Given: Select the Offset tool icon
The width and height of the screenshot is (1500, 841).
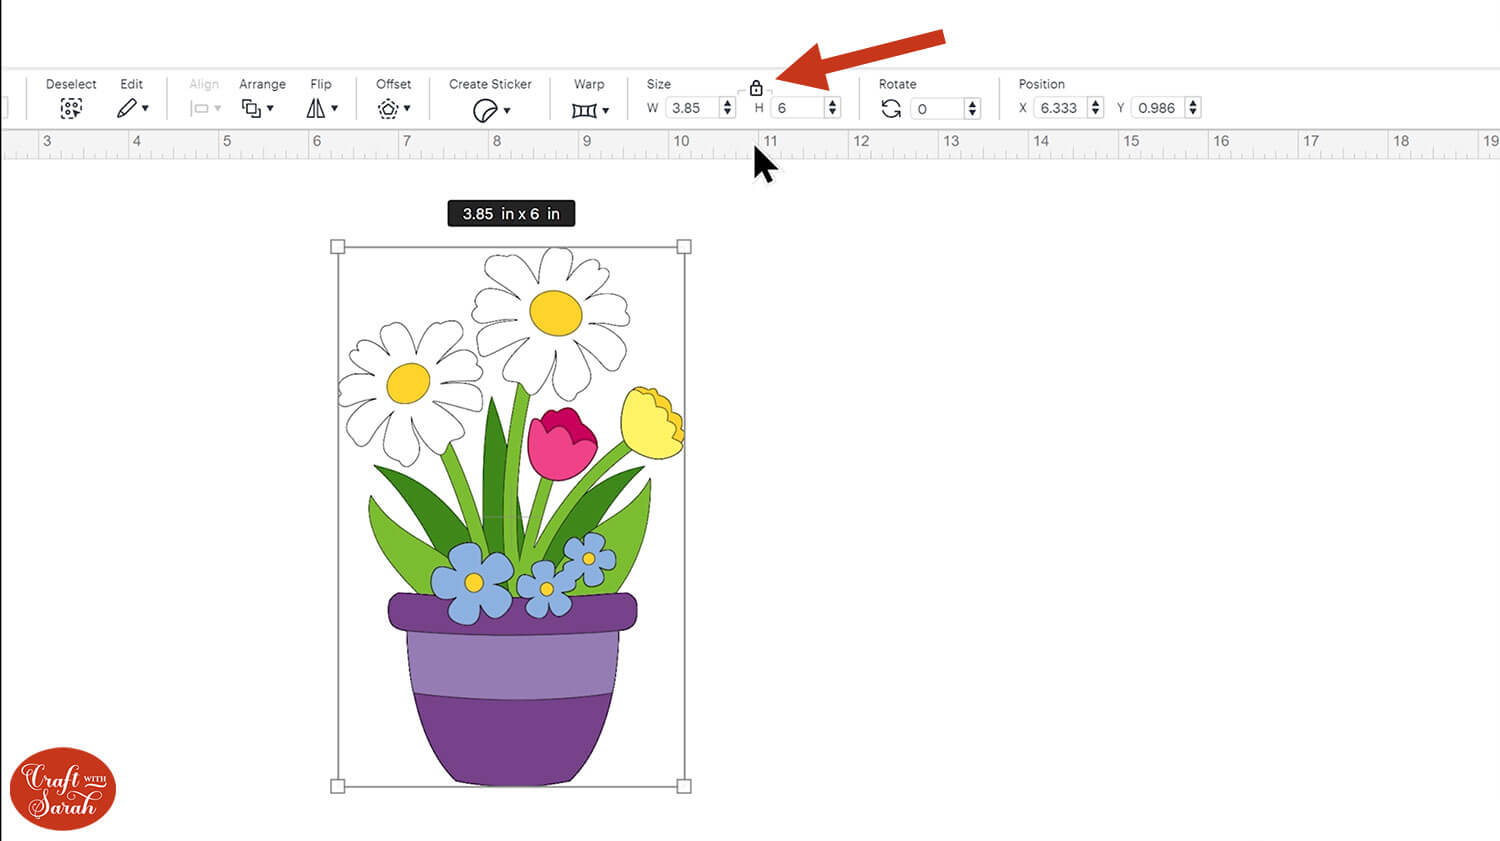Looking at the screenshot, I should point(388,109).
